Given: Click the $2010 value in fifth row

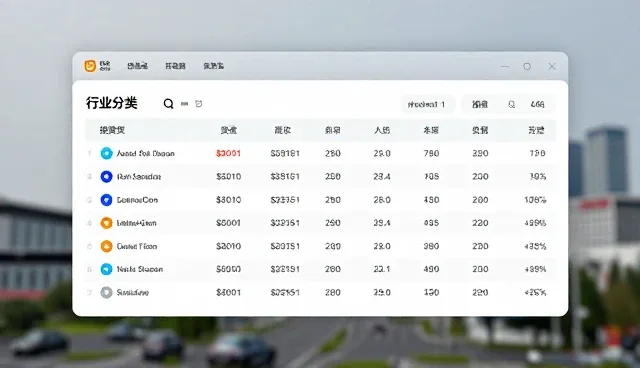Looking at the screenshot, I should point(228,246).
